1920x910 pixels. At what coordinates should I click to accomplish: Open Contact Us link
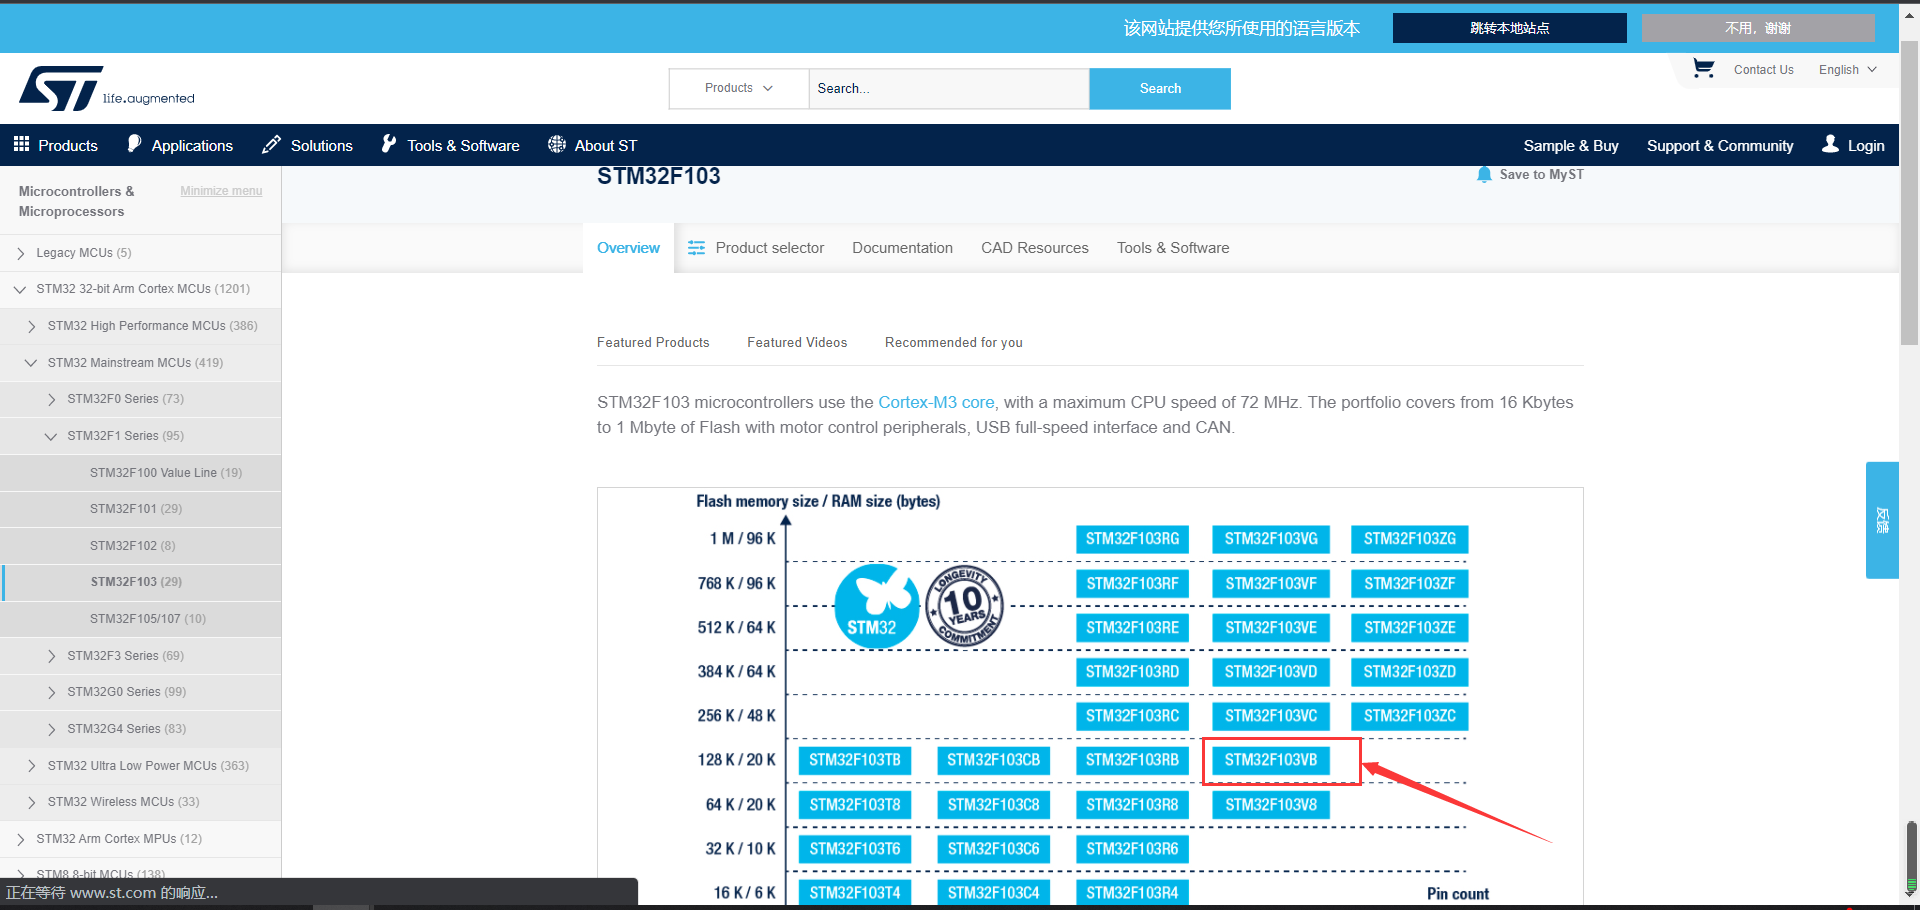click(1763, 70)
